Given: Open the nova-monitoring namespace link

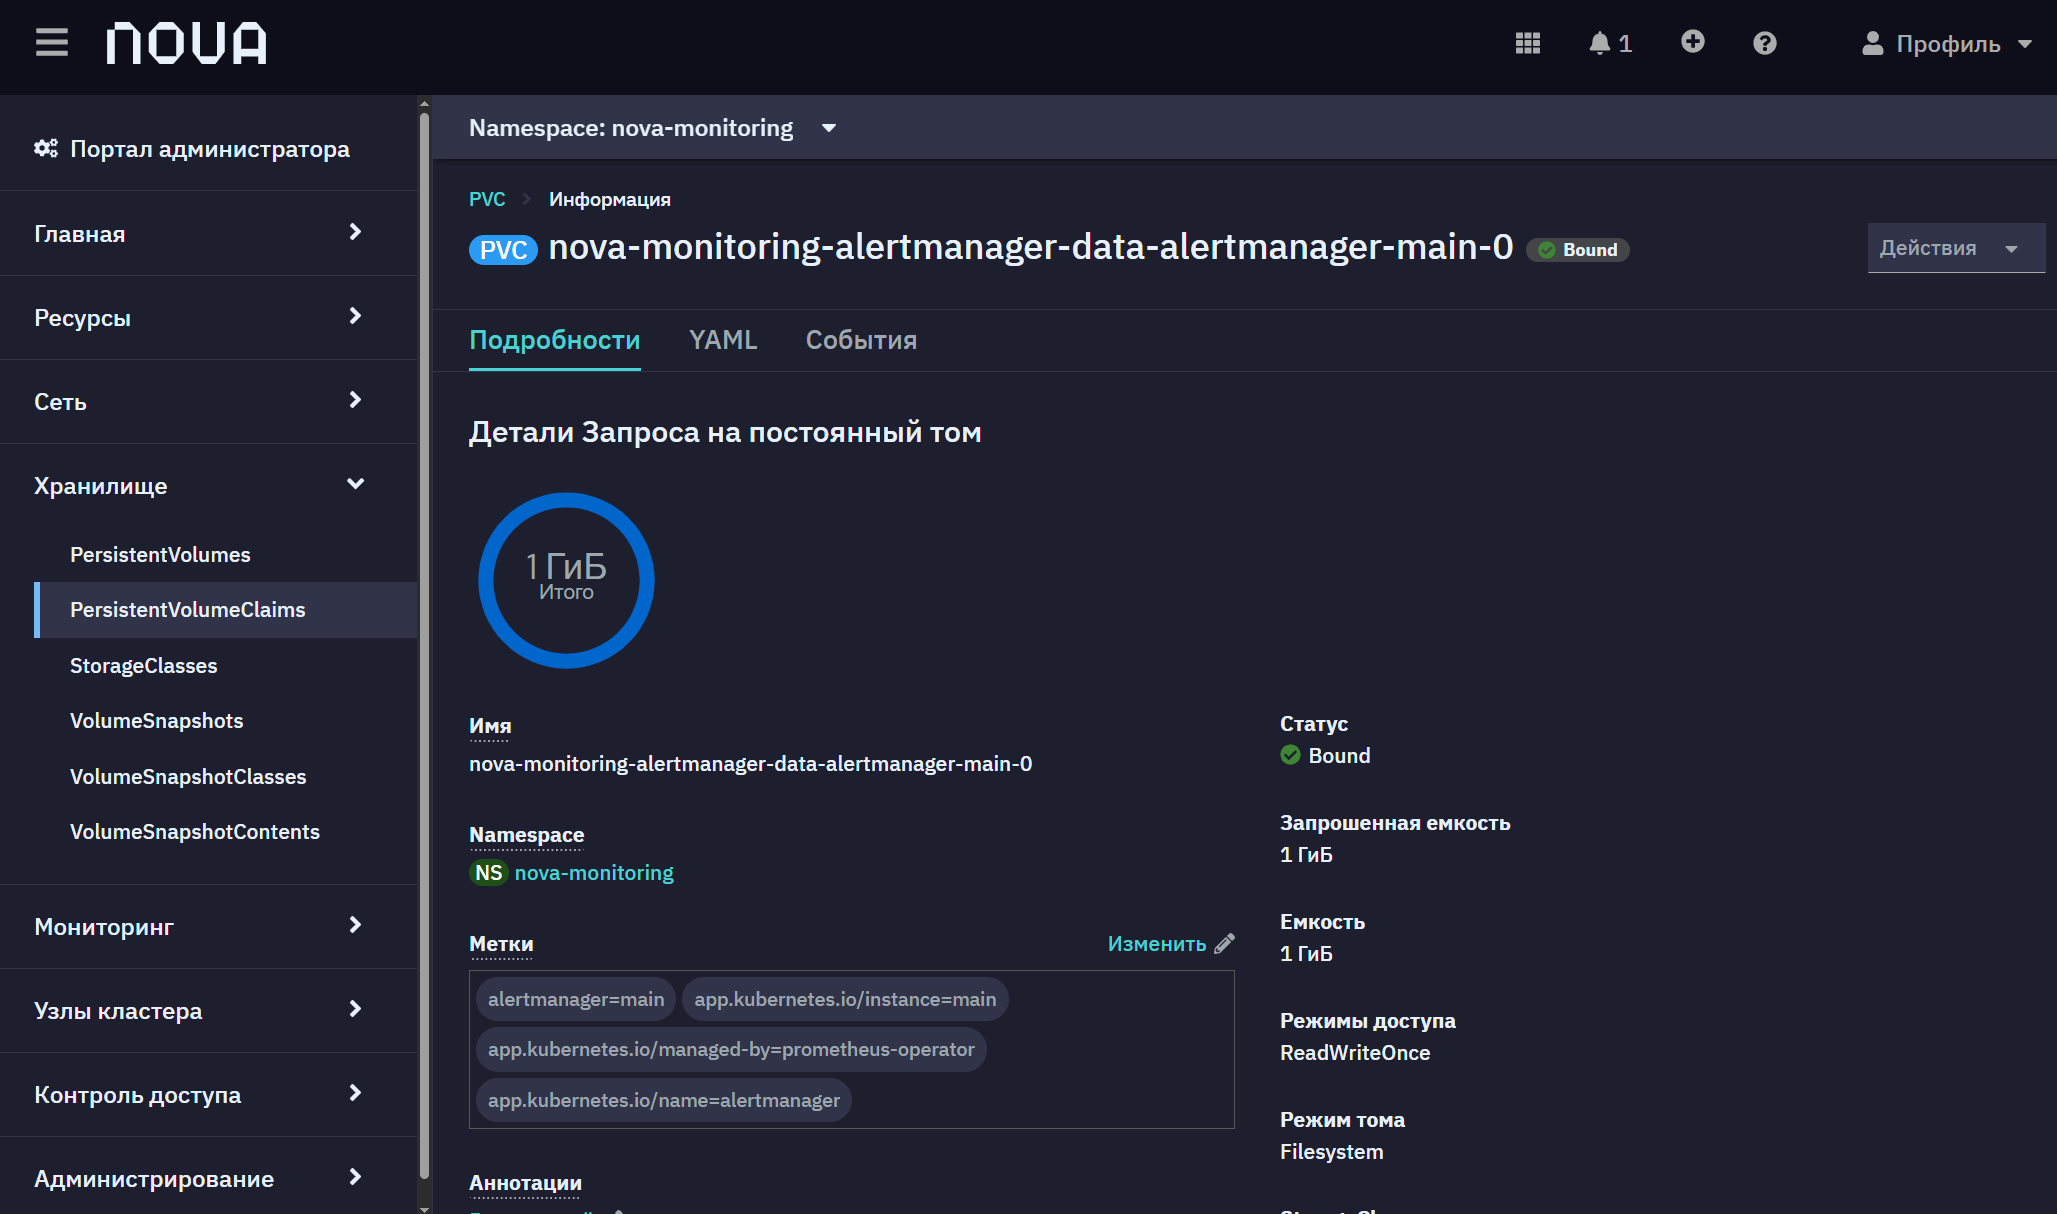Looking at the screenshot, I should (x=594, y=872).
